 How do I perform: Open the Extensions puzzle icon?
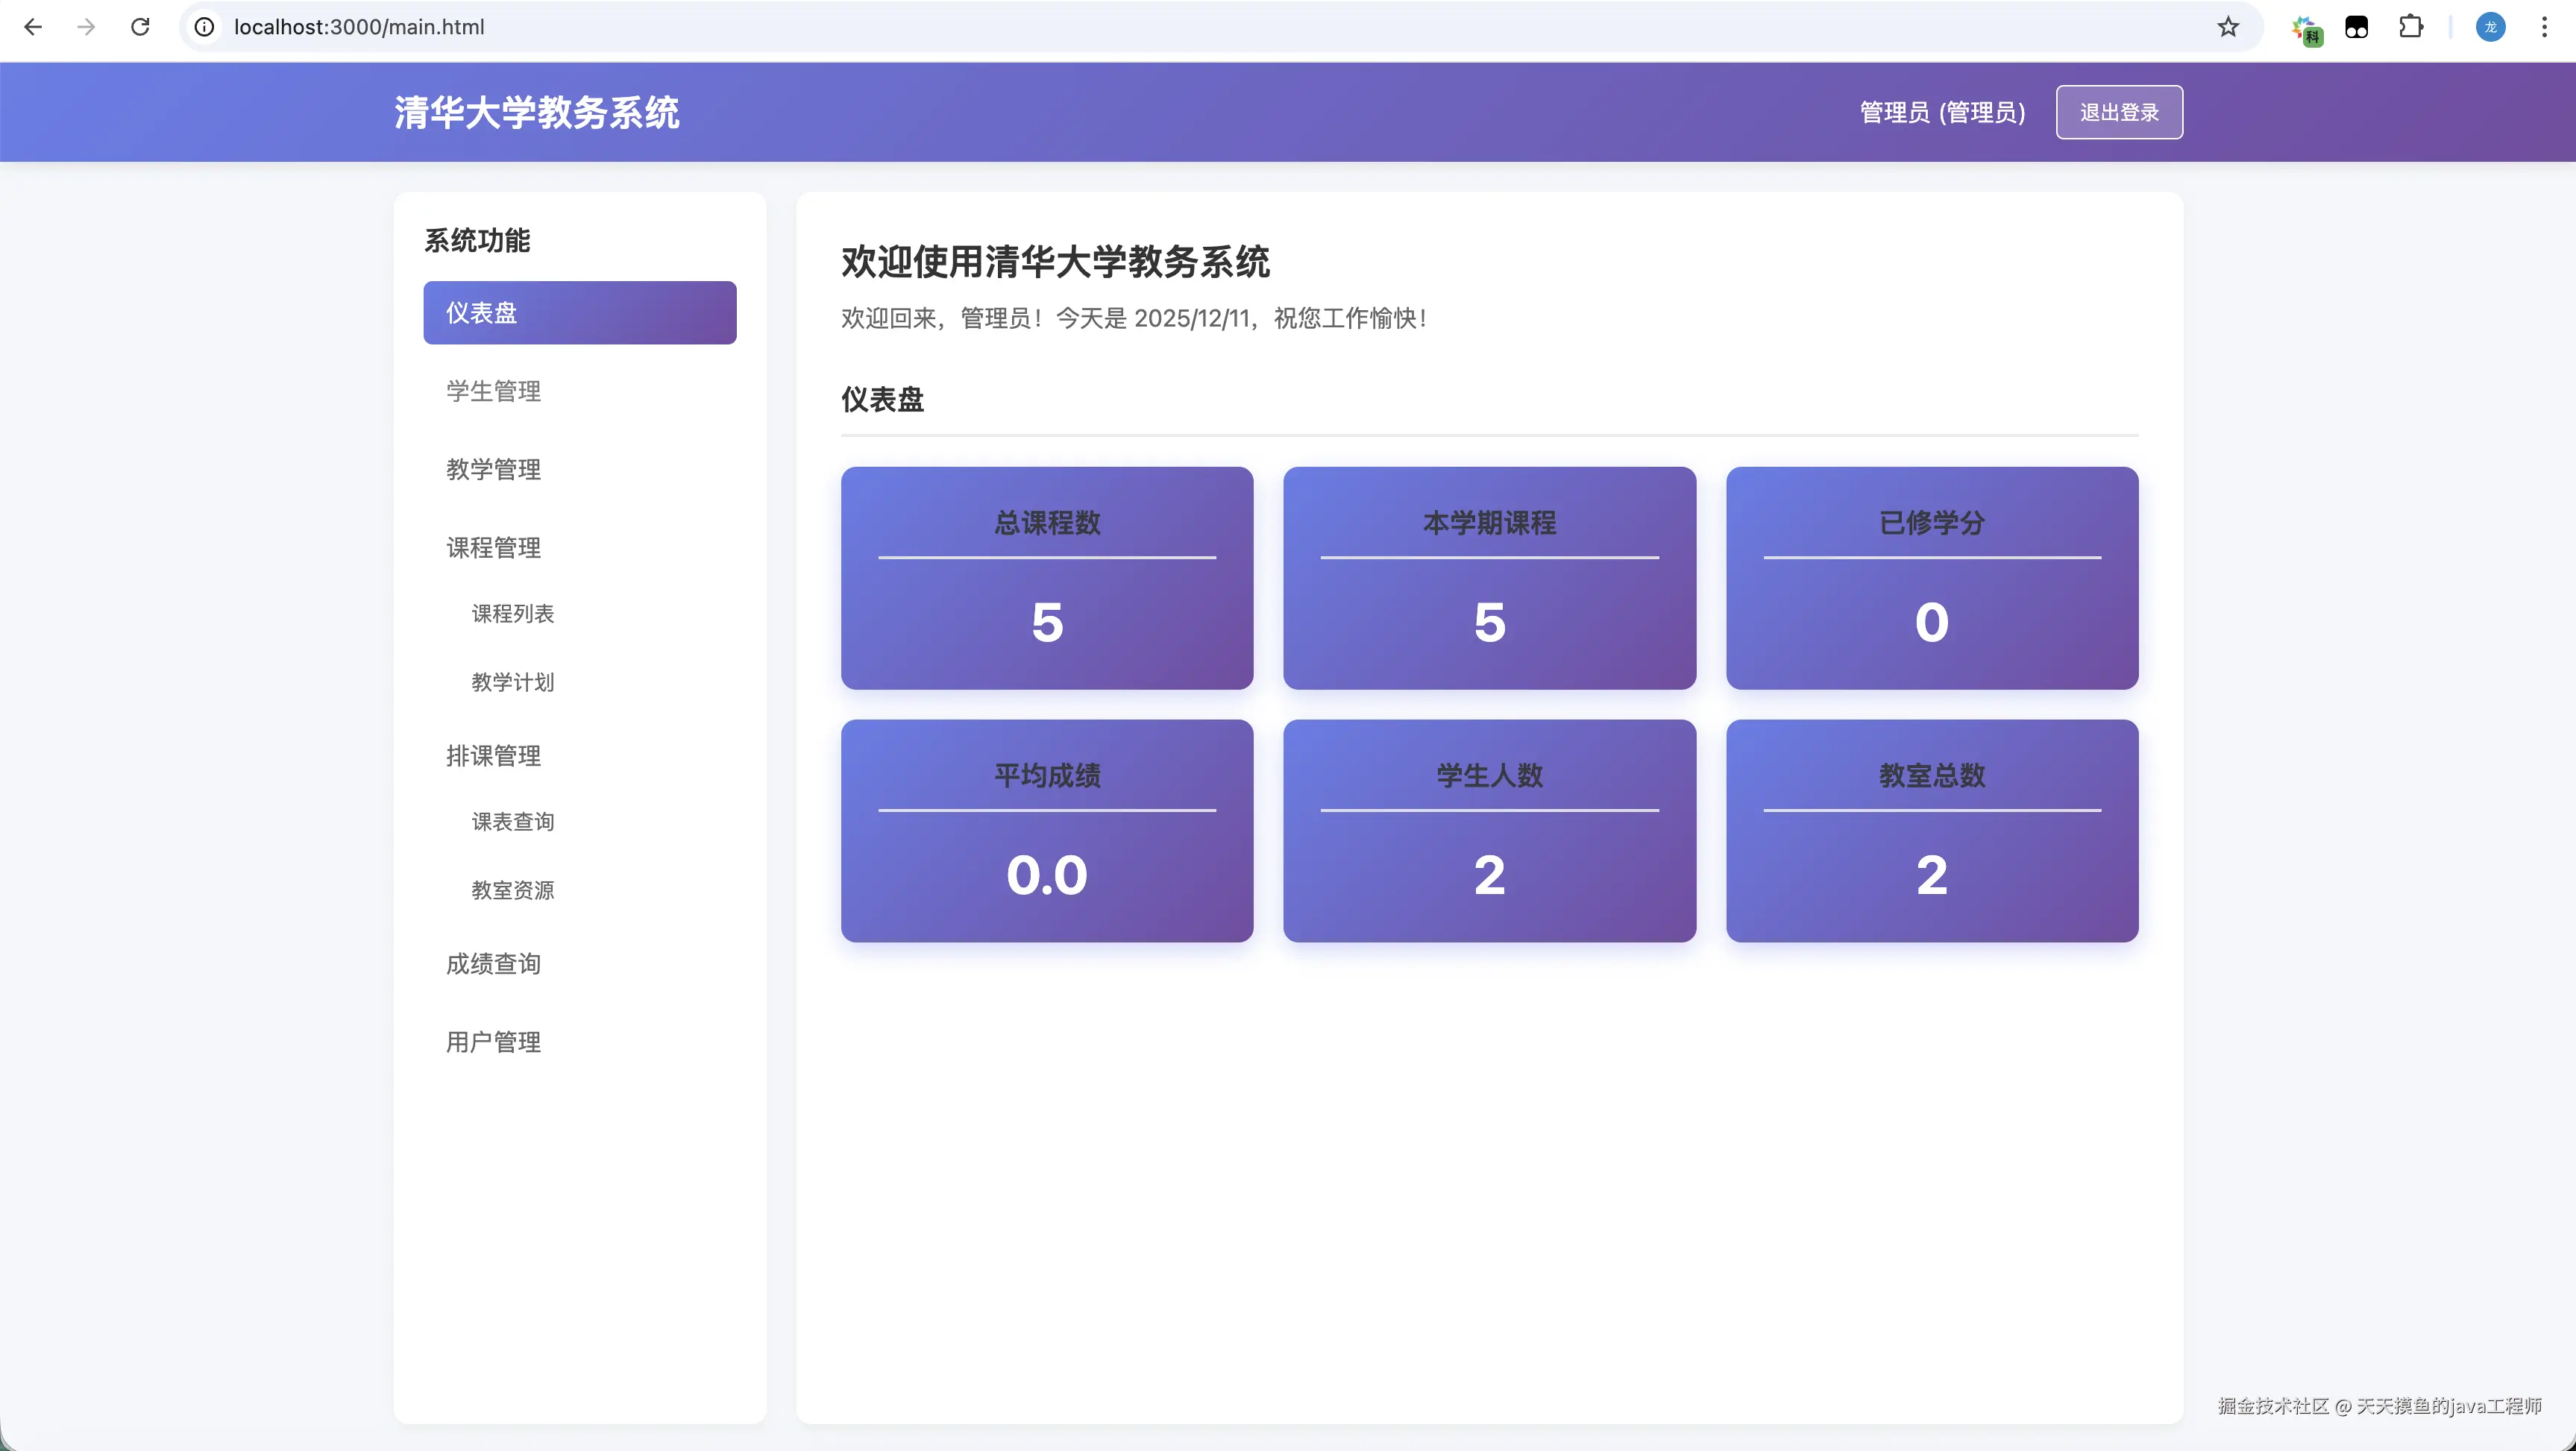click(x=2411, y=27)
